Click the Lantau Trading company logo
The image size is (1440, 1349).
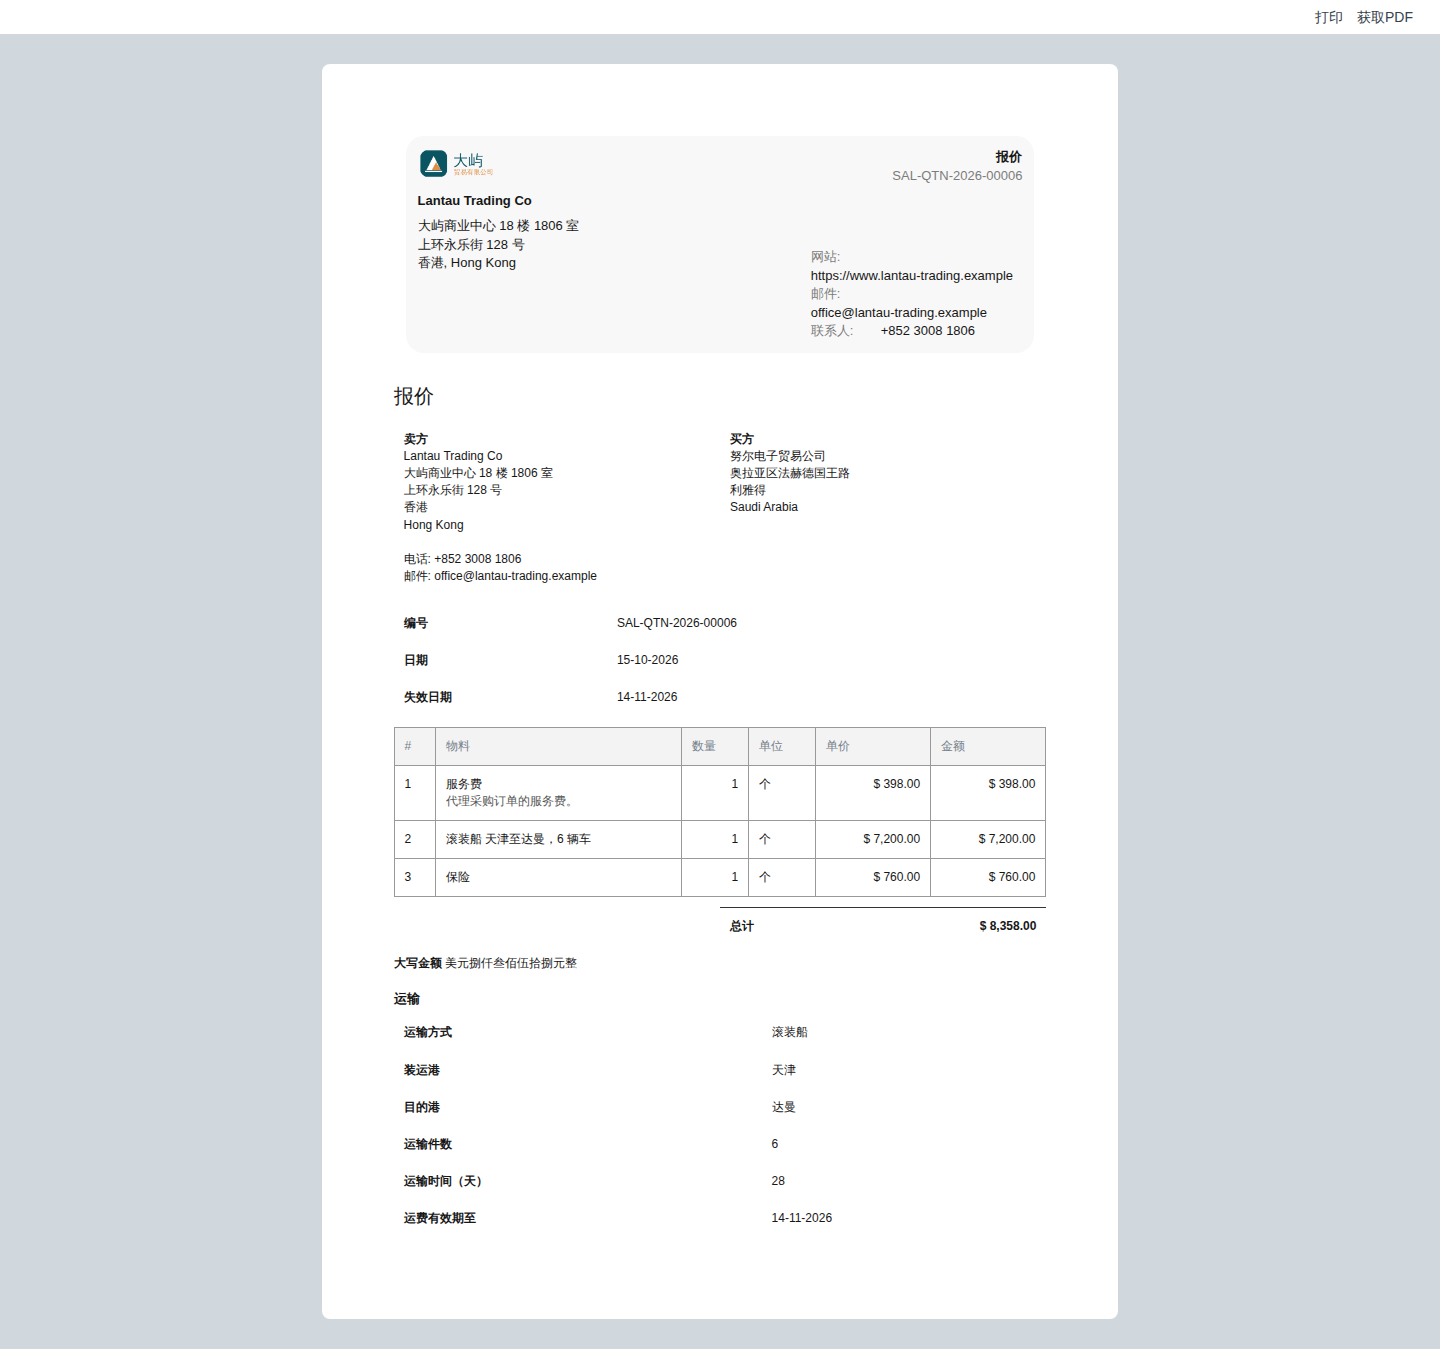tap(456, 163)
